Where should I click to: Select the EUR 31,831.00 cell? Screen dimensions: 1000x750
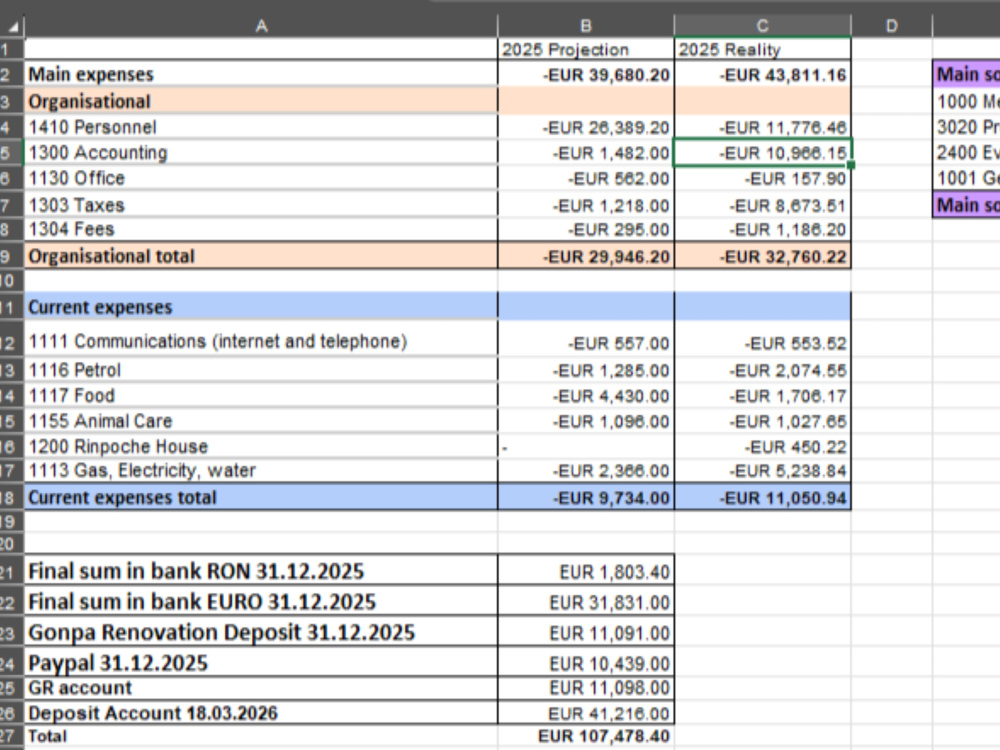[x=585, y=601]
